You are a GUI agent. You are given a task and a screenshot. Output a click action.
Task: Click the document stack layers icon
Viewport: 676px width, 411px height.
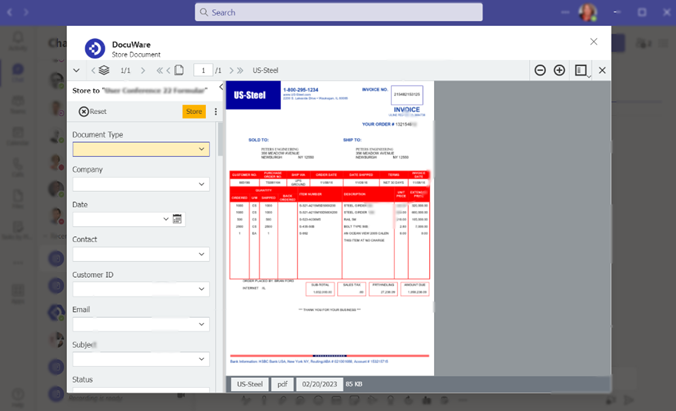click(102, 71)
